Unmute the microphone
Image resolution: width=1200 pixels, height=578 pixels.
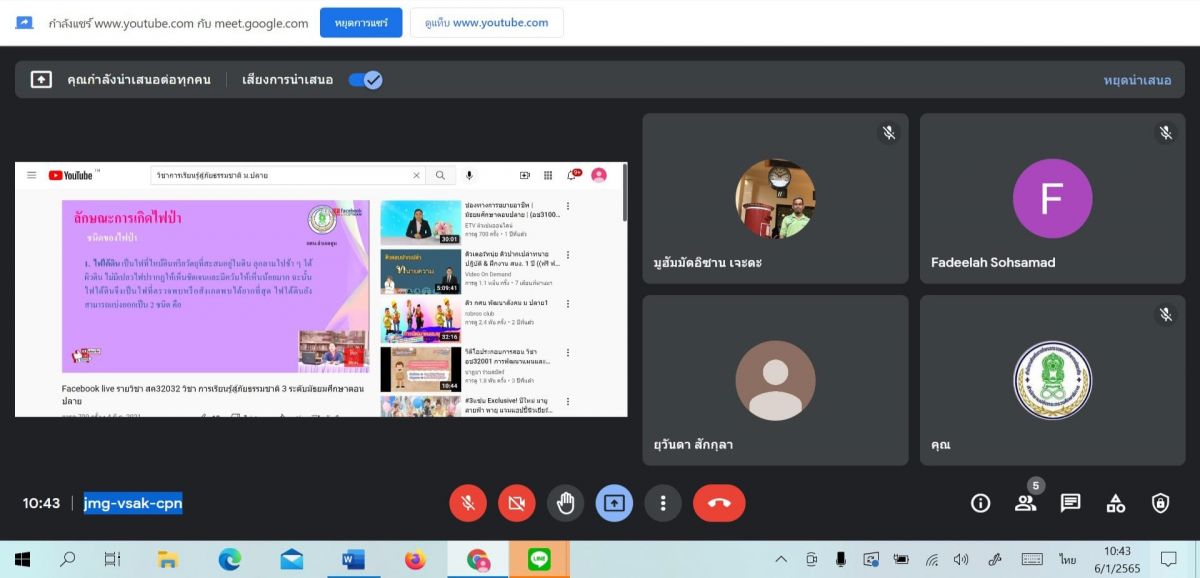(x=468, y=503)
